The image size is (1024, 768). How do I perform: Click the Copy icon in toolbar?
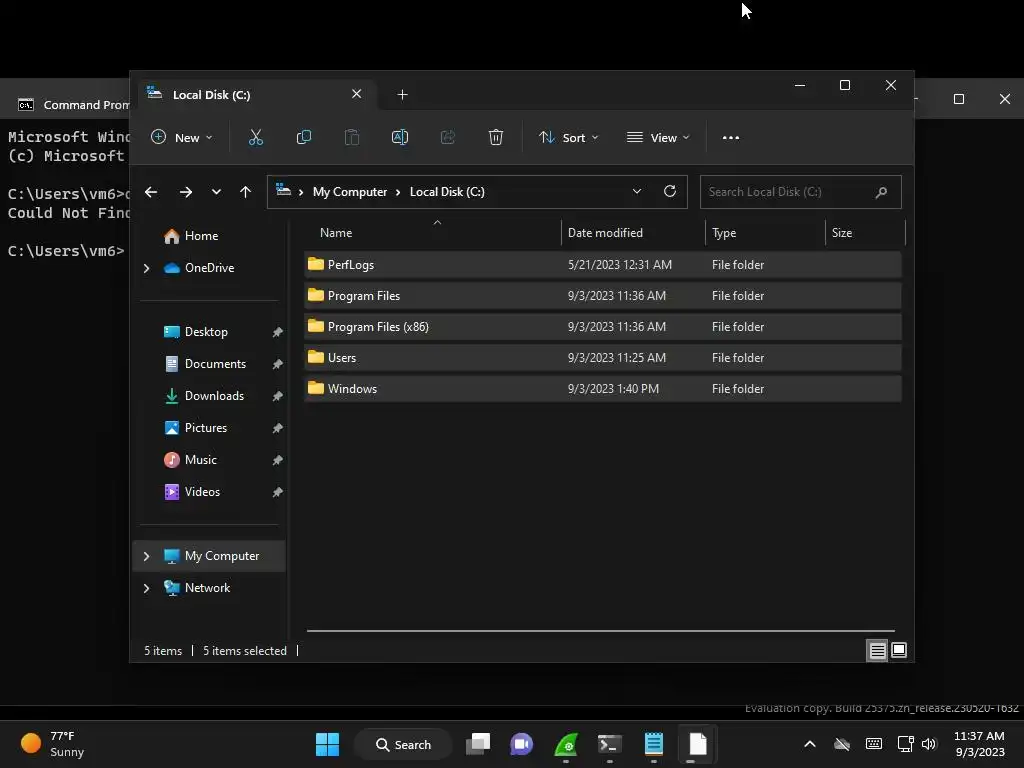pyautogui.click(x=304, y=138)
